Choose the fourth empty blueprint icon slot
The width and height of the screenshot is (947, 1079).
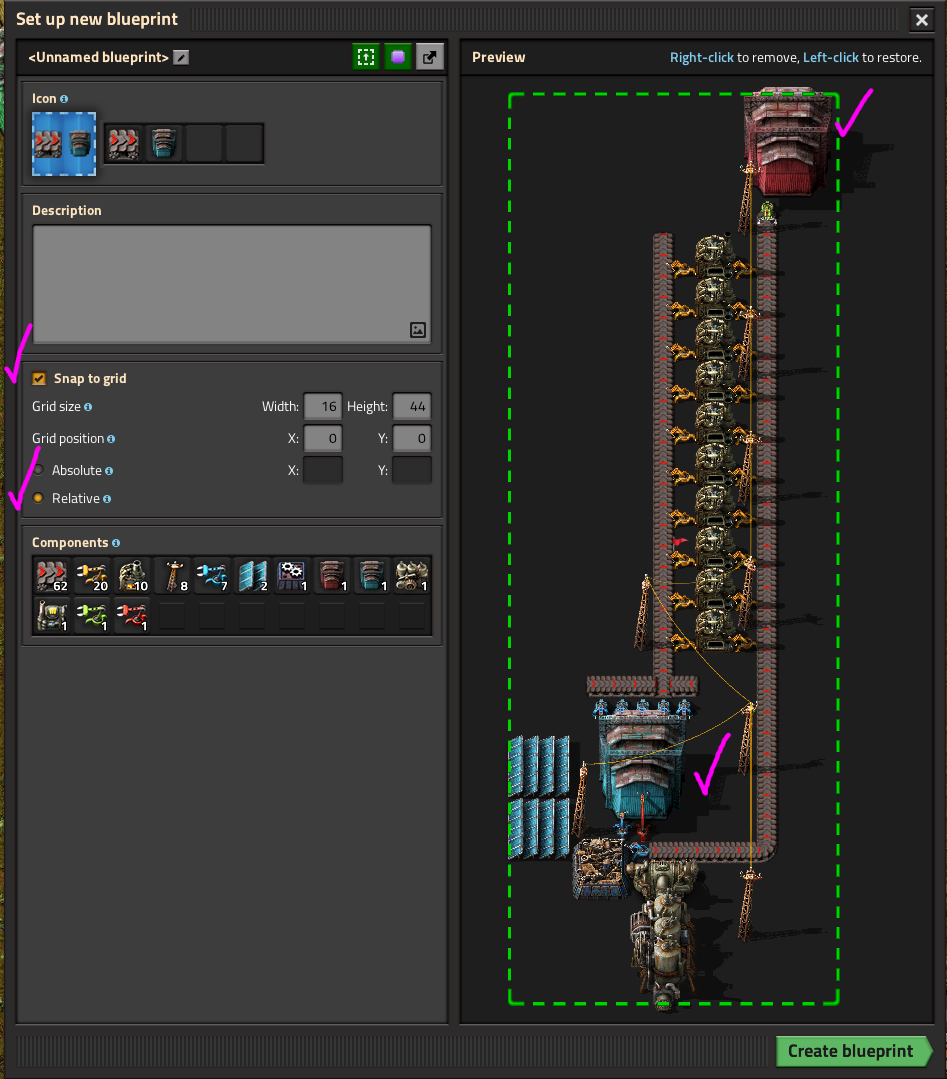(244, 144)
